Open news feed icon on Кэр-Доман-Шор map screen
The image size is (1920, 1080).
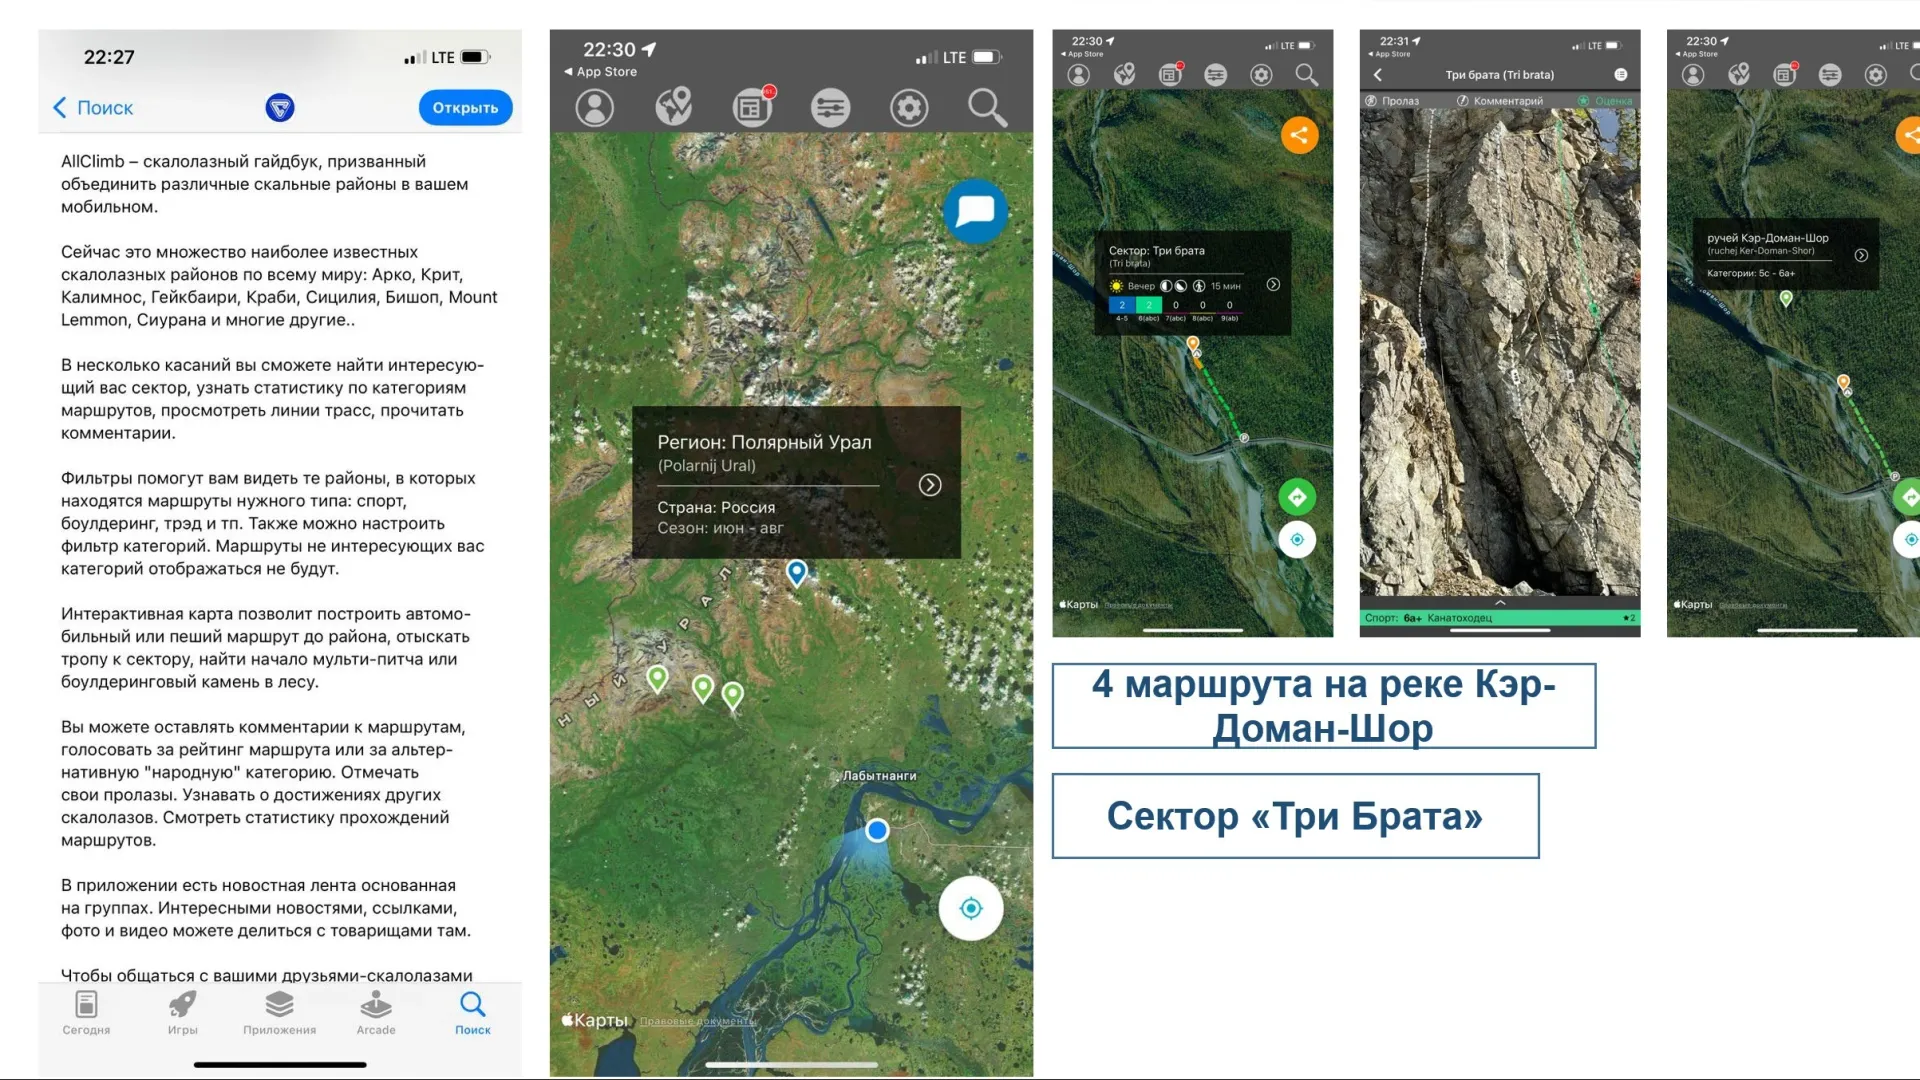coord(1785,74)
